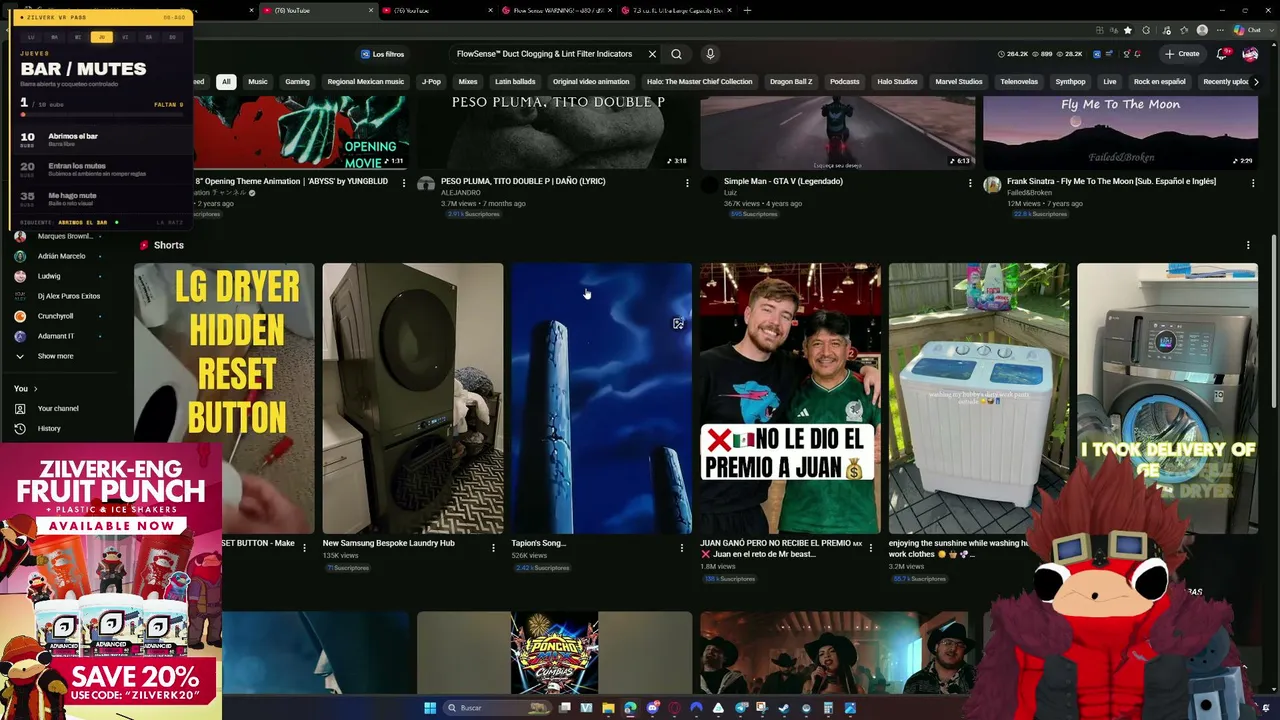The image size is (1280, 720).
Task: Select the Music filter chip
Action: [258, 82]
